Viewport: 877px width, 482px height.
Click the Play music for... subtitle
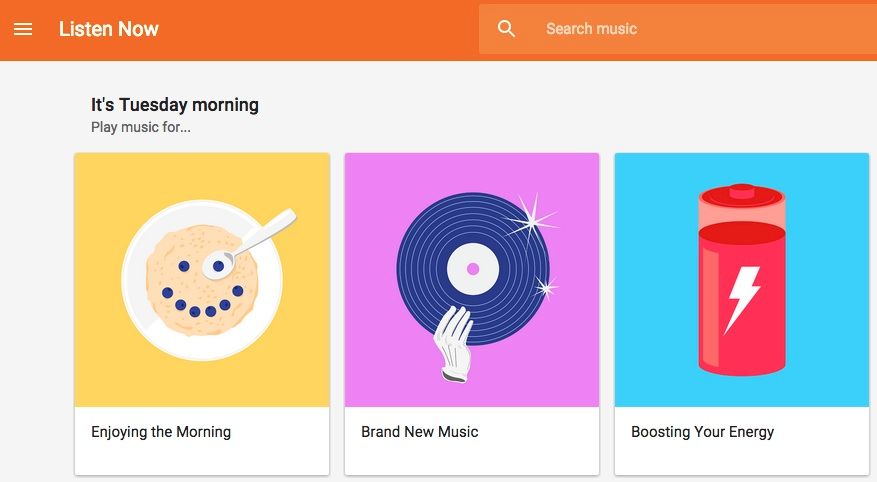point(140,127)
